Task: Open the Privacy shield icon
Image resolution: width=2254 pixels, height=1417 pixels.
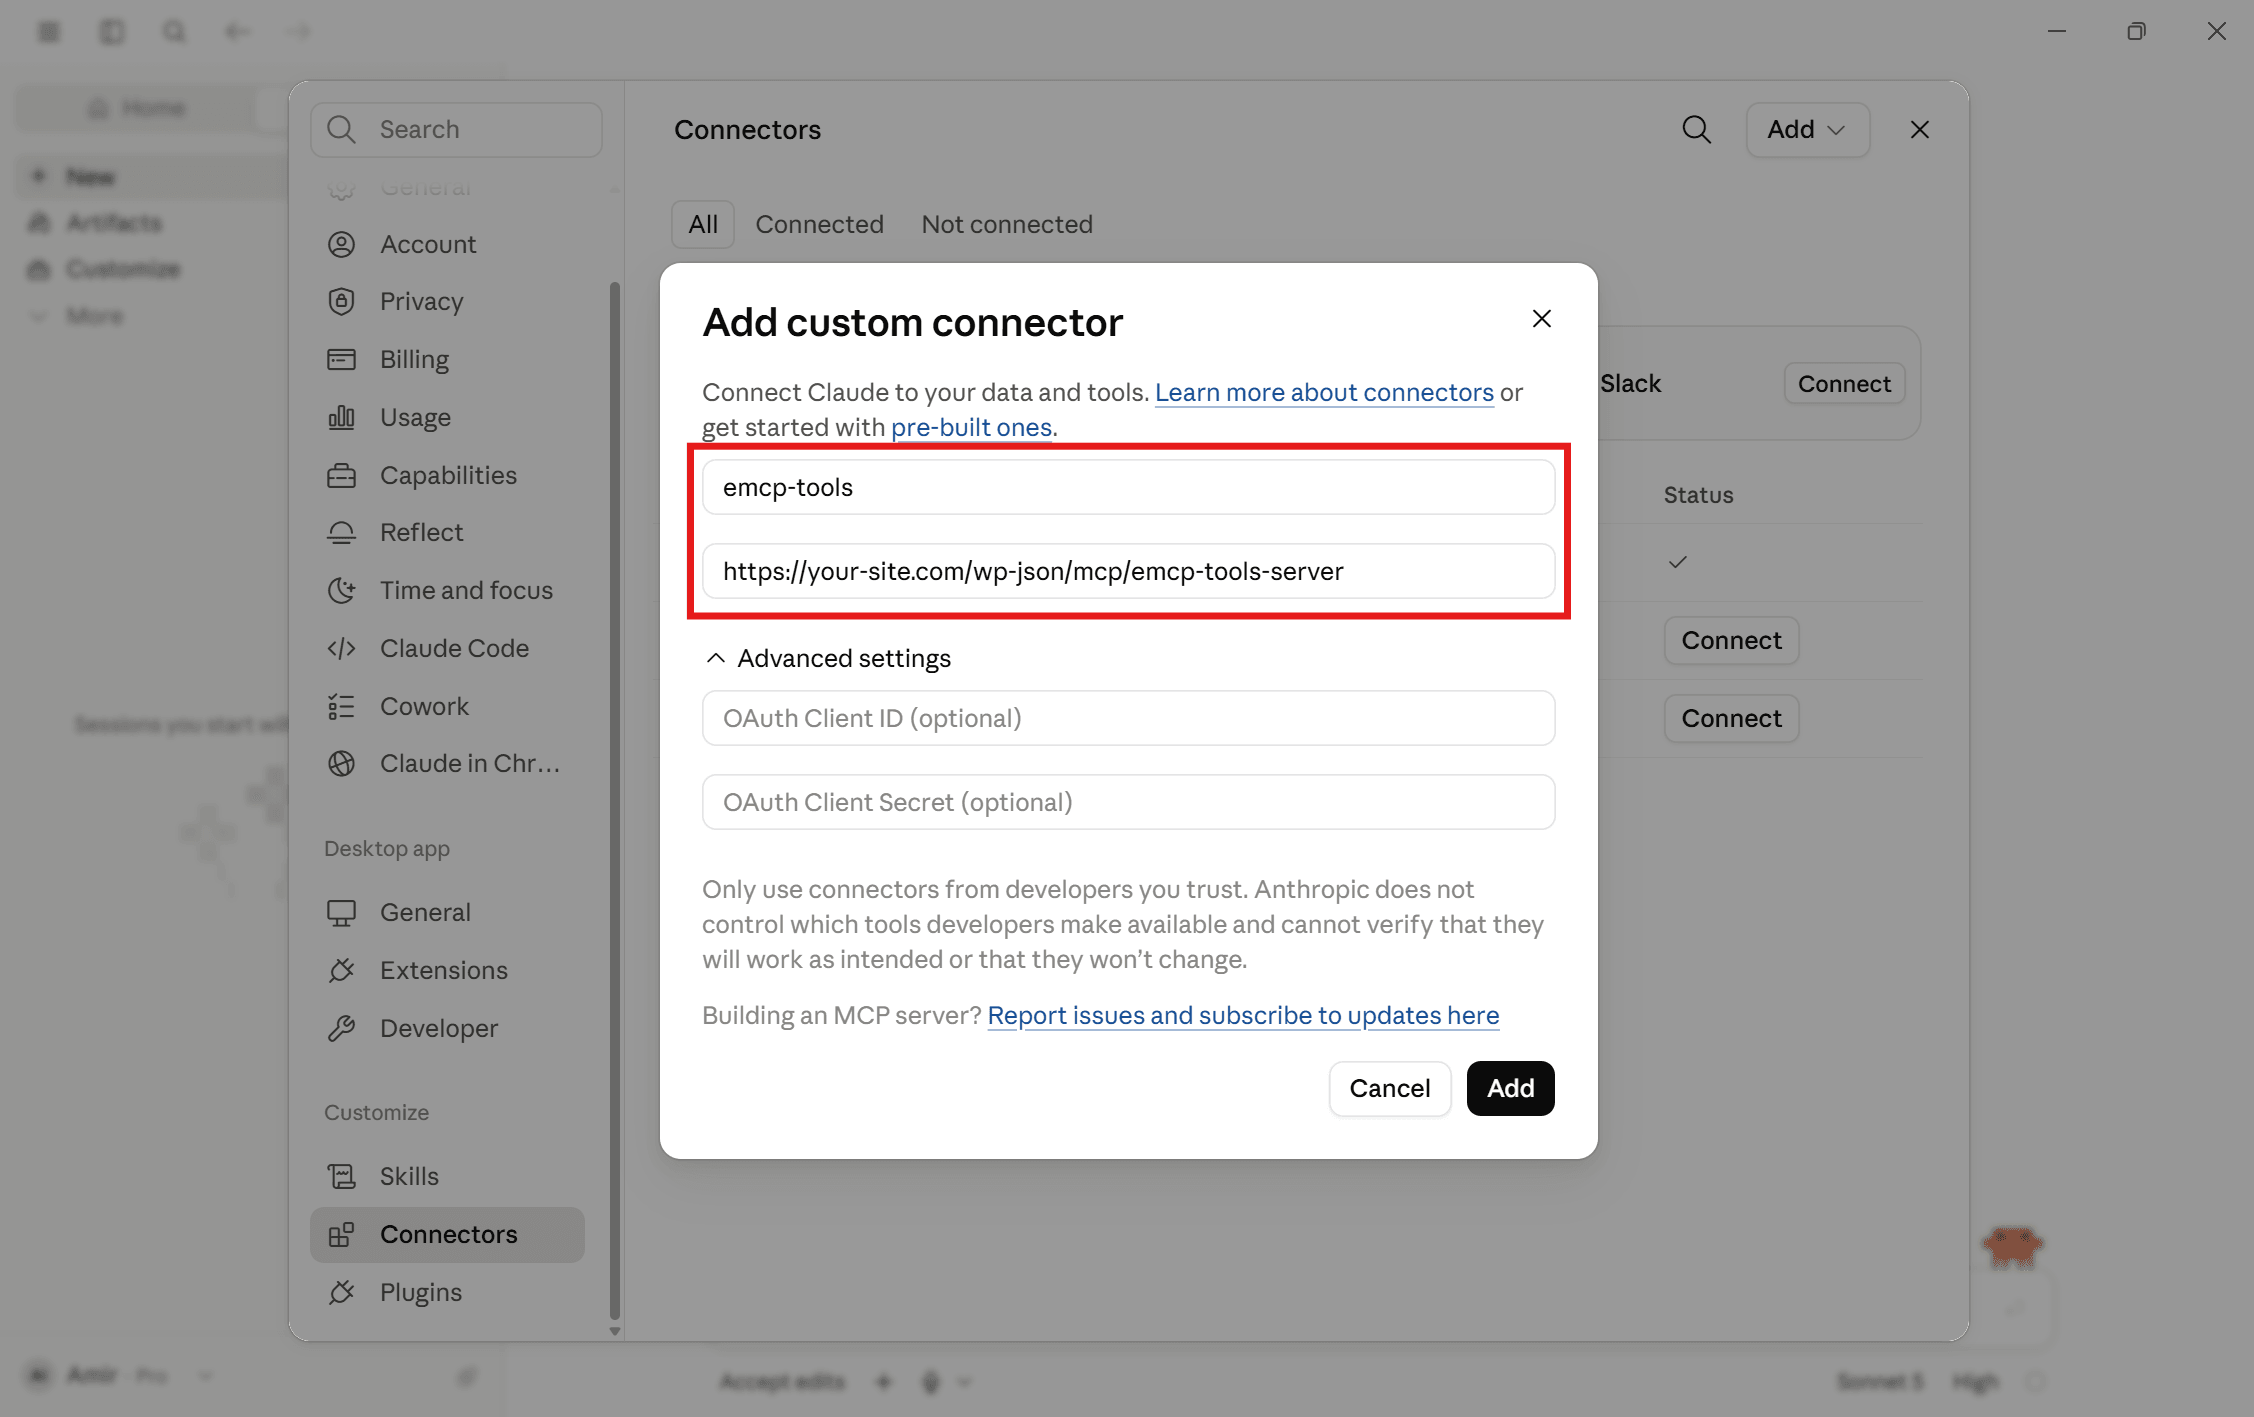Action: (341, 301)
